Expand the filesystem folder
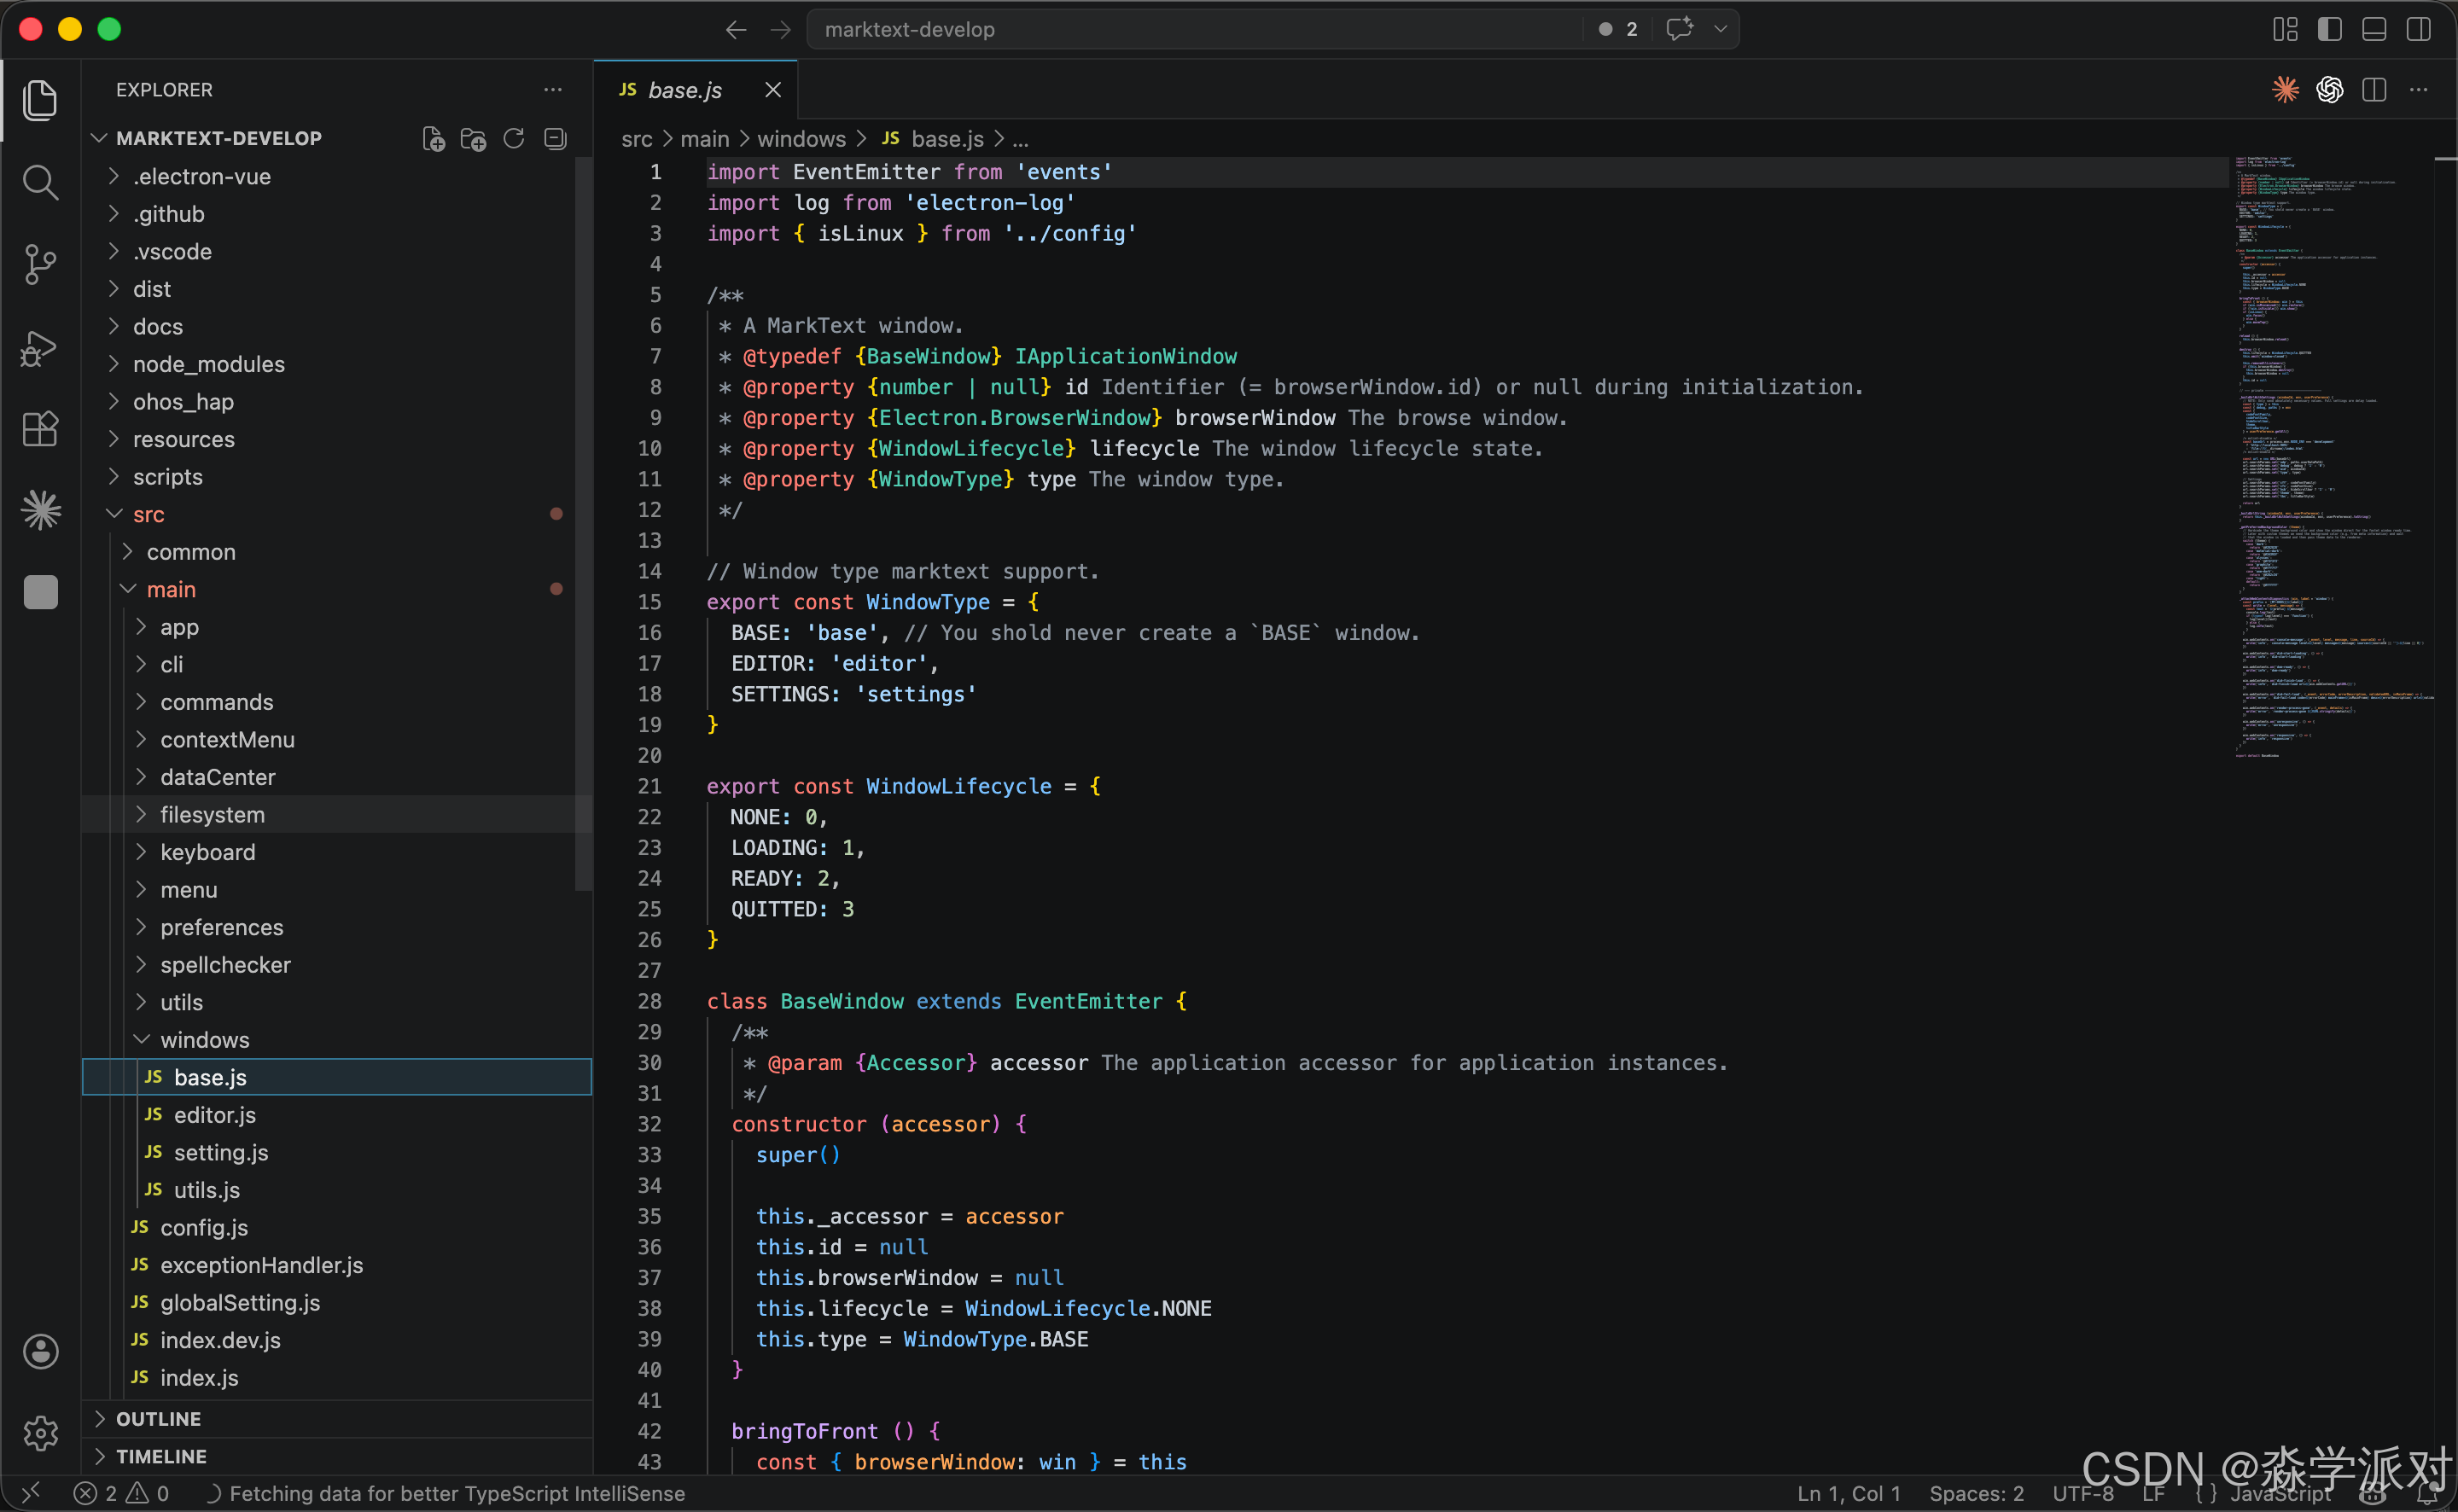The height and width of the screenshot is (1512, 2458). (x=336, y=814)
